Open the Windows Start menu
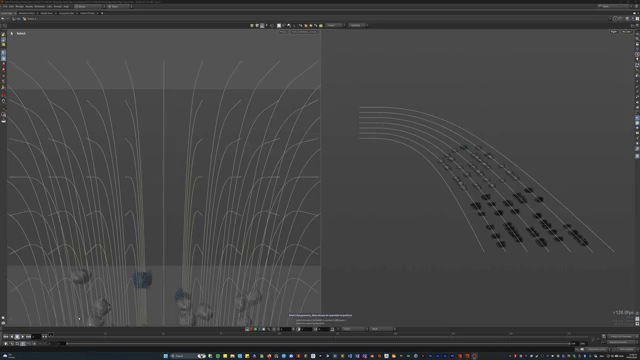Image resolution: width=640 pixels, height=360 pixels. pyautogui.click(x=166, y=356)
